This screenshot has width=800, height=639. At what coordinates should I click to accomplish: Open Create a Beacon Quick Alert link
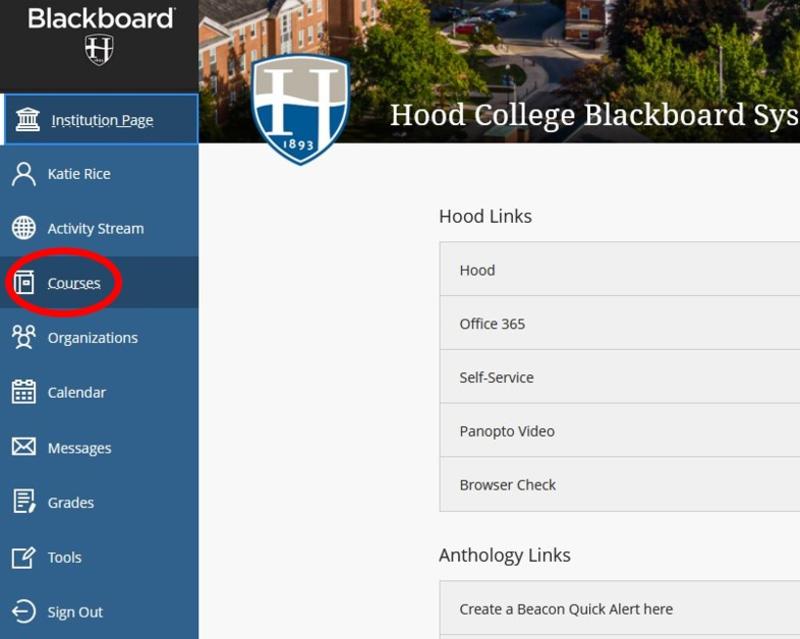pos(619,608)
